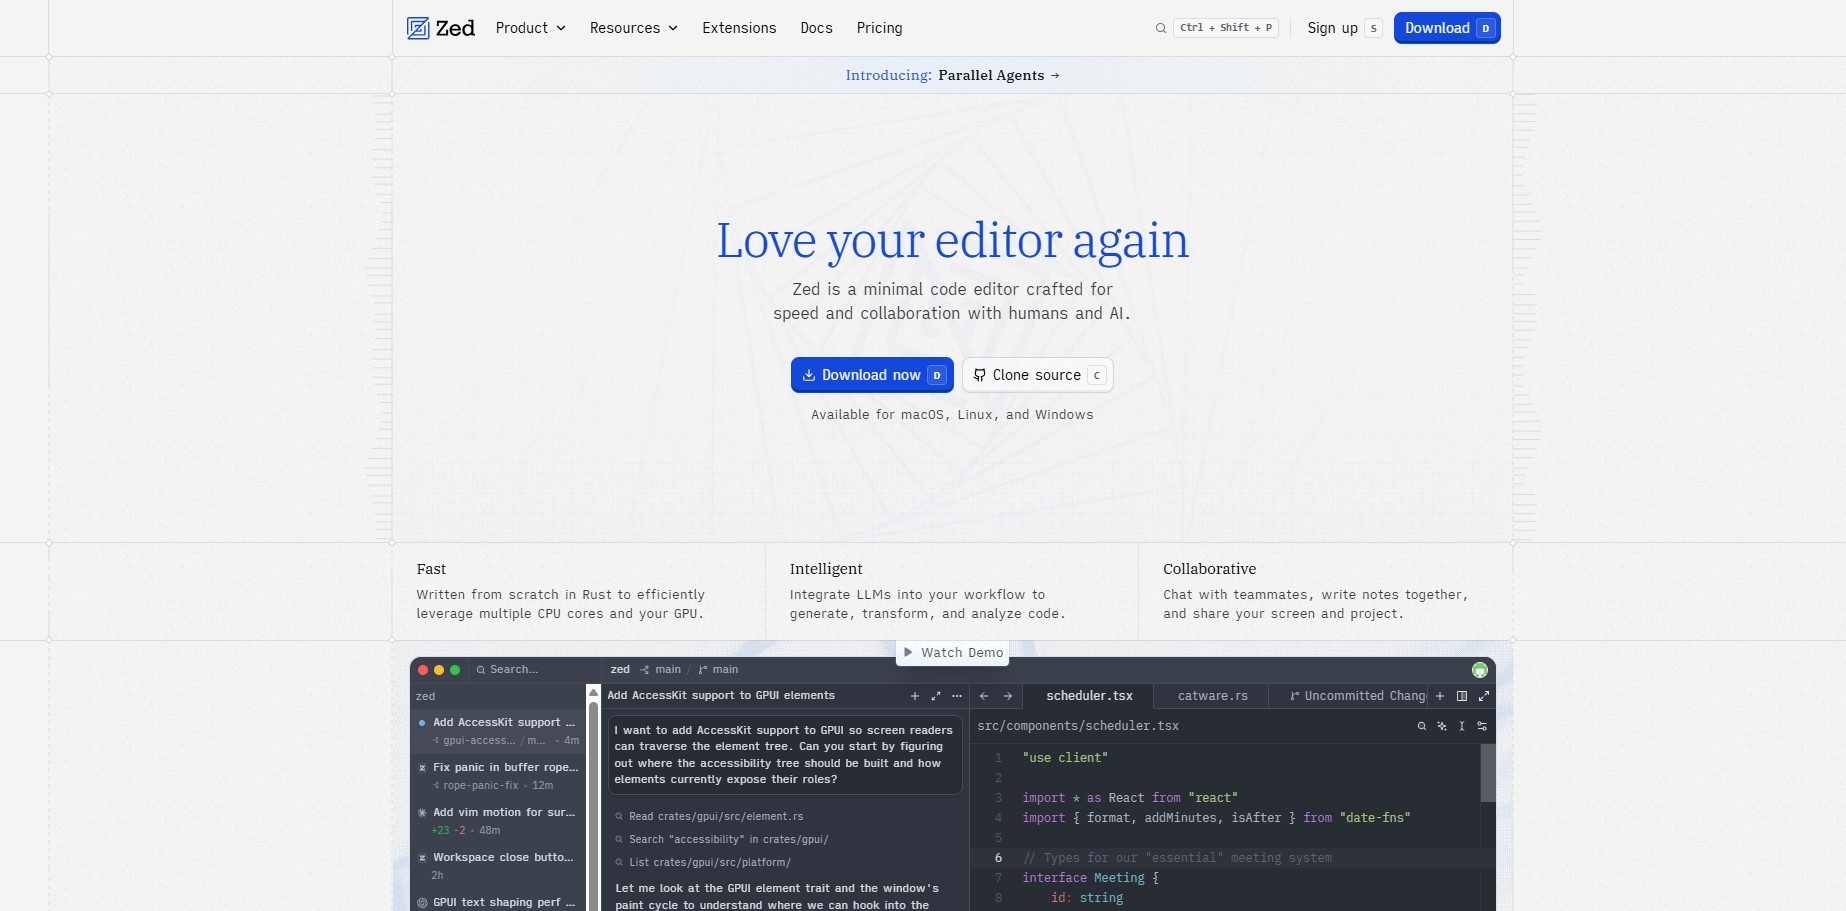The image size is (1846, 911).
Task: Click the text cursor selection icon
Action: tap(1462, 726)
